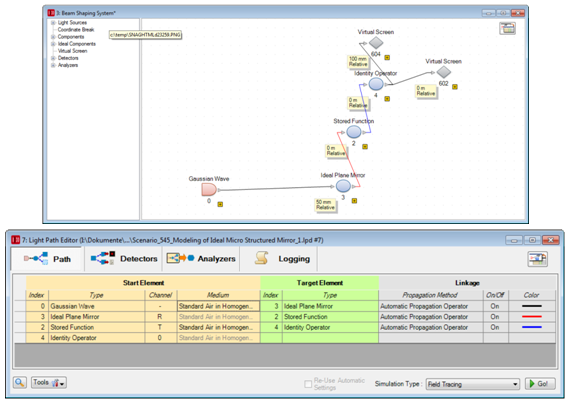Click the magnifier search icon in Light Path Editor
This screenshot has width=570, height=405.
[x=20, y=382]
